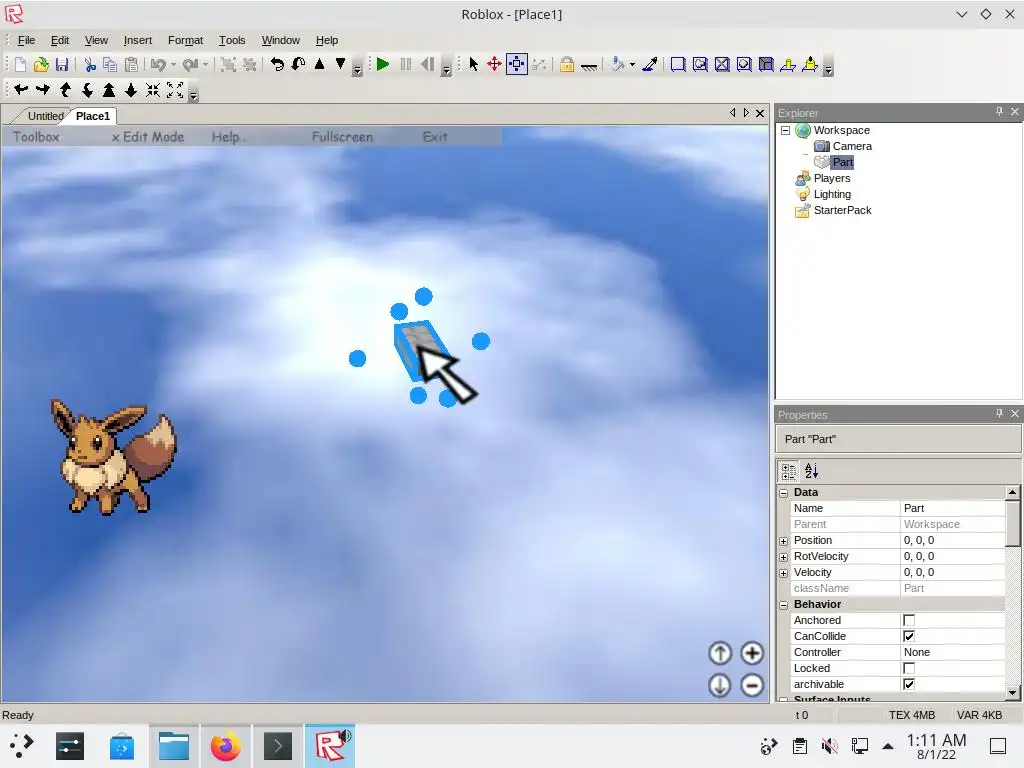Select Camera in the Explorer tree
This screenshot has height=768, width=1024.
tap(852, 146)
